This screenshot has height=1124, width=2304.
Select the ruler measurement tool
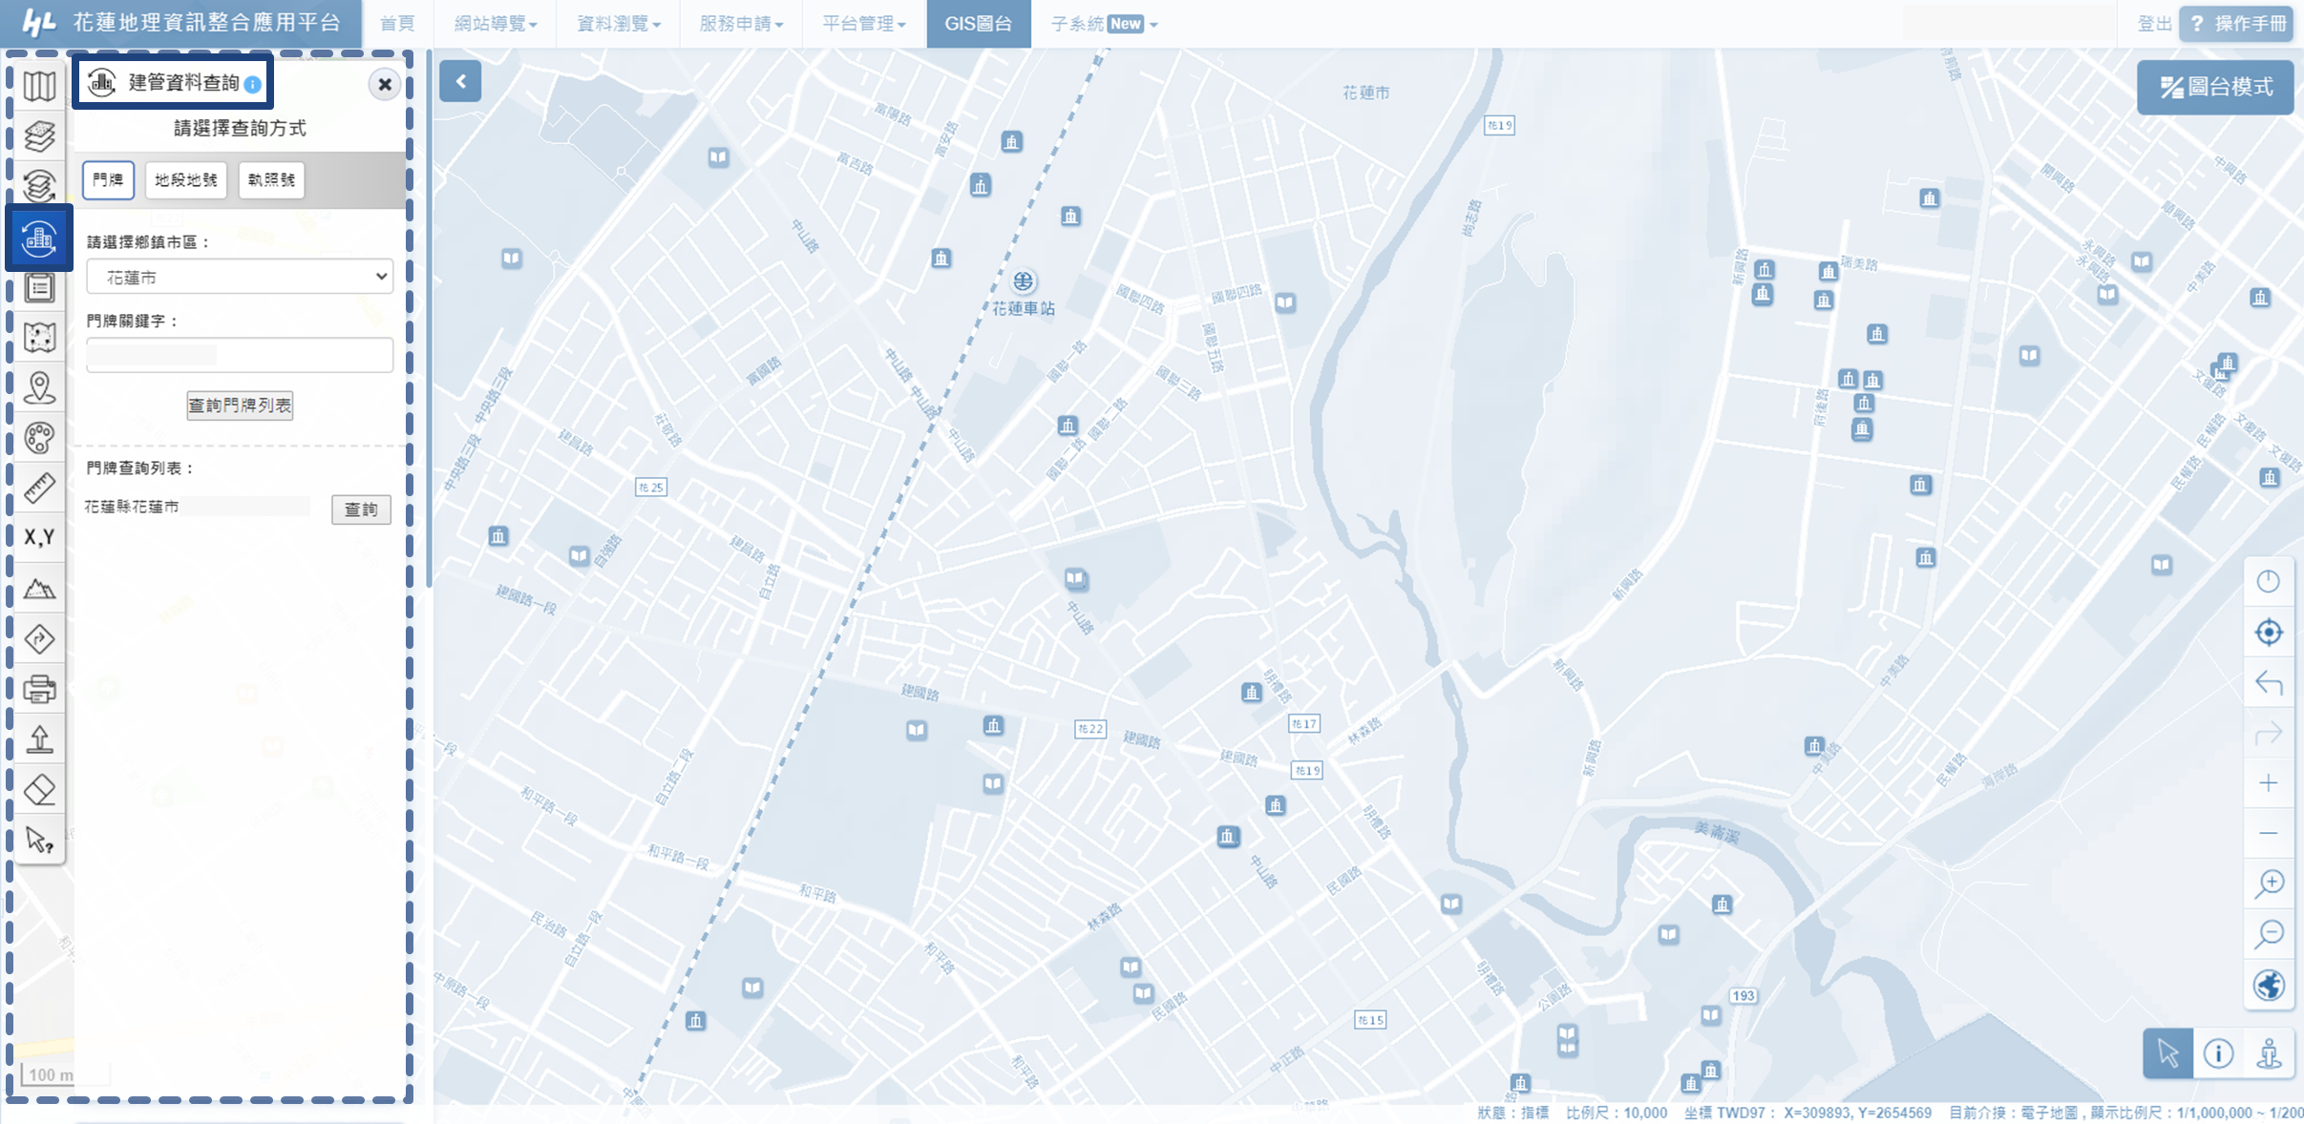tap(39, 488)
